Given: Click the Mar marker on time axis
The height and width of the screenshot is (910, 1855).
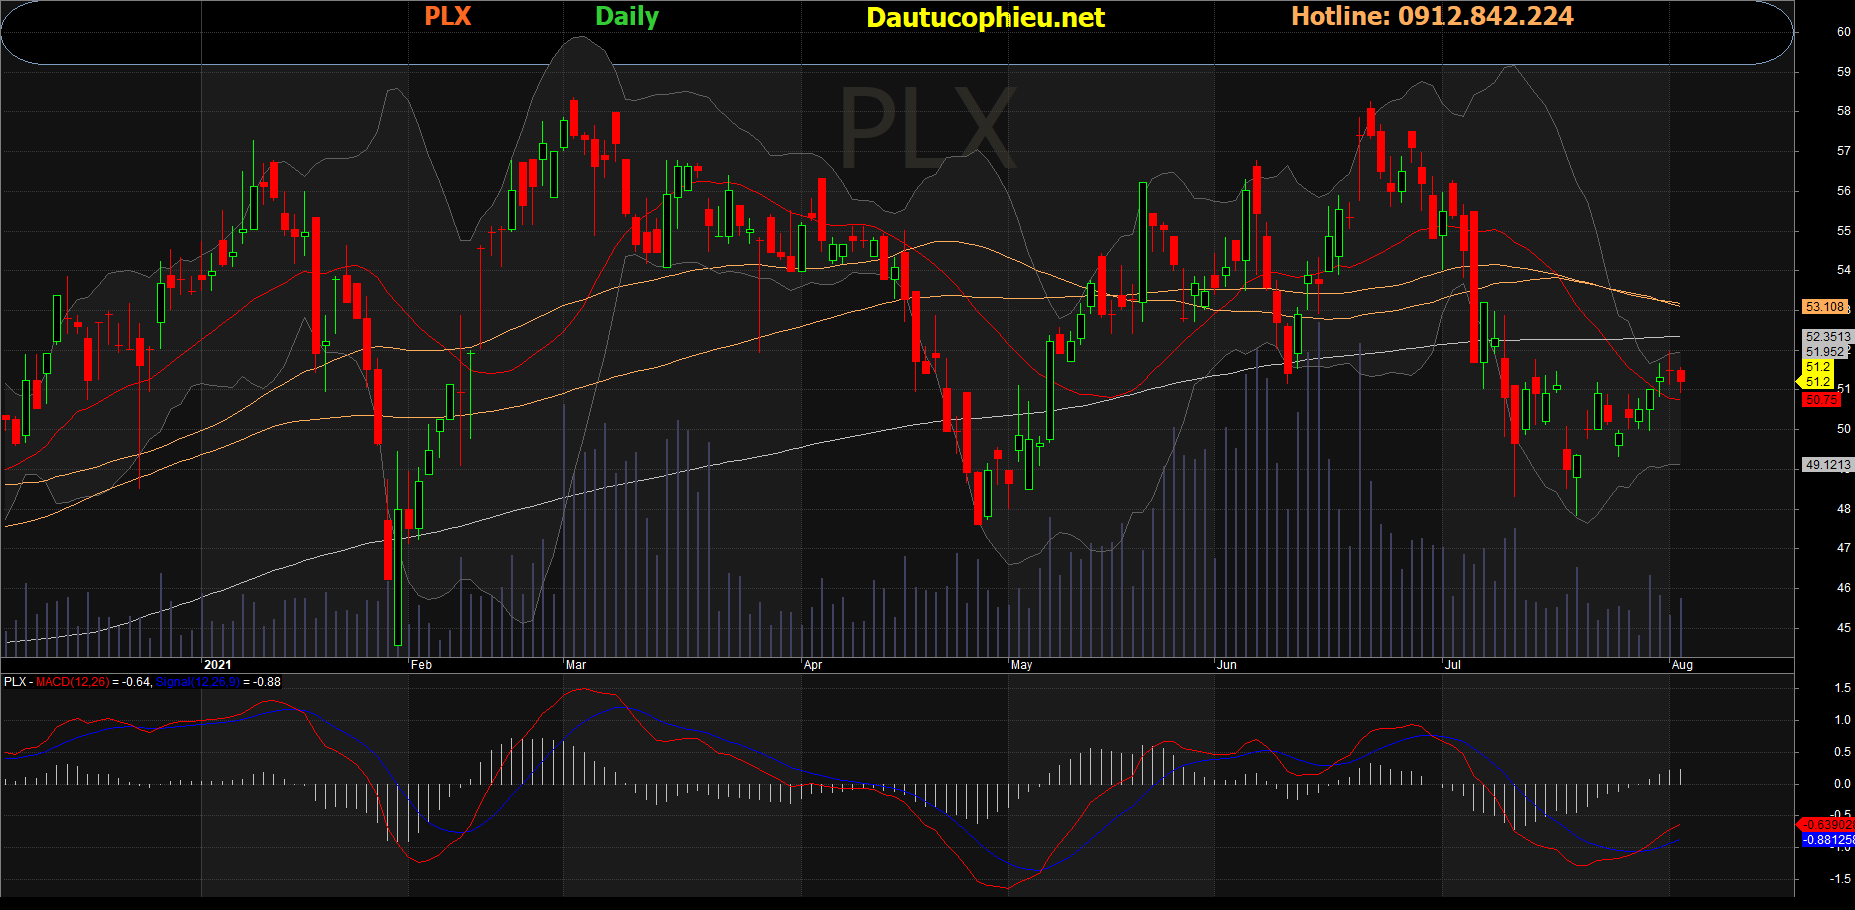Looking at the screenshot, I should pyautogui.click(x=576, y=665).
